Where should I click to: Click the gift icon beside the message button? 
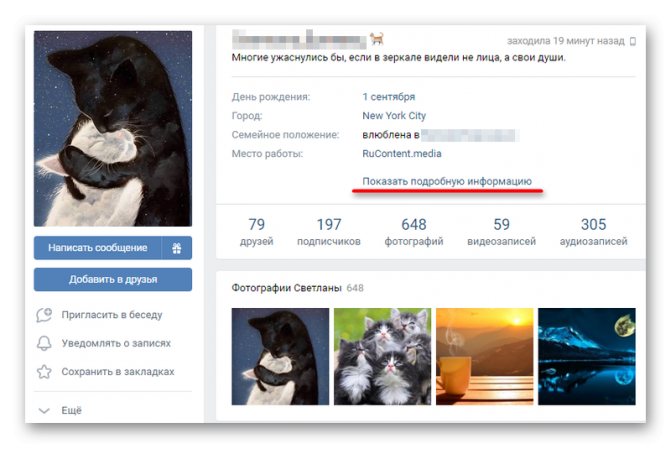[x=177, y=248]
